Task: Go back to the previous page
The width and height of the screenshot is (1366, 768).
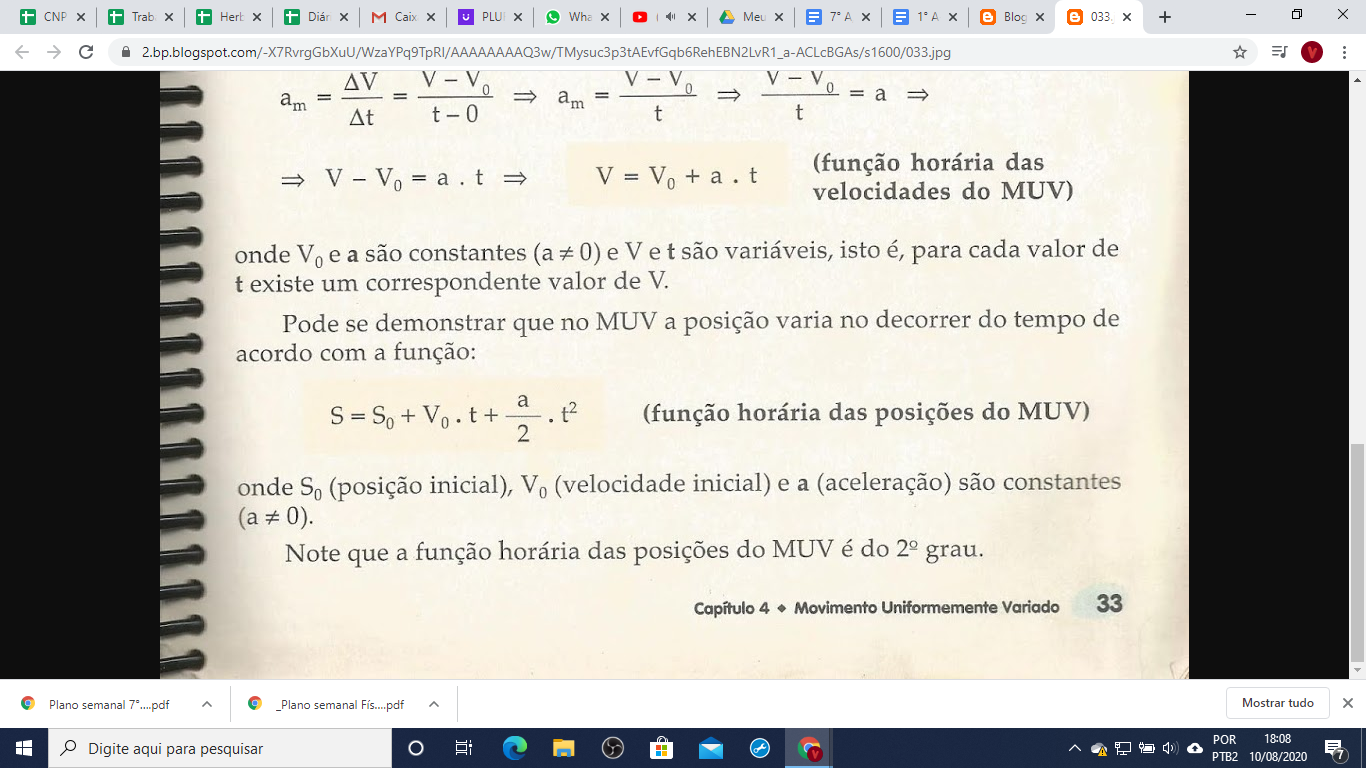Action: click(x=22, y=52)
